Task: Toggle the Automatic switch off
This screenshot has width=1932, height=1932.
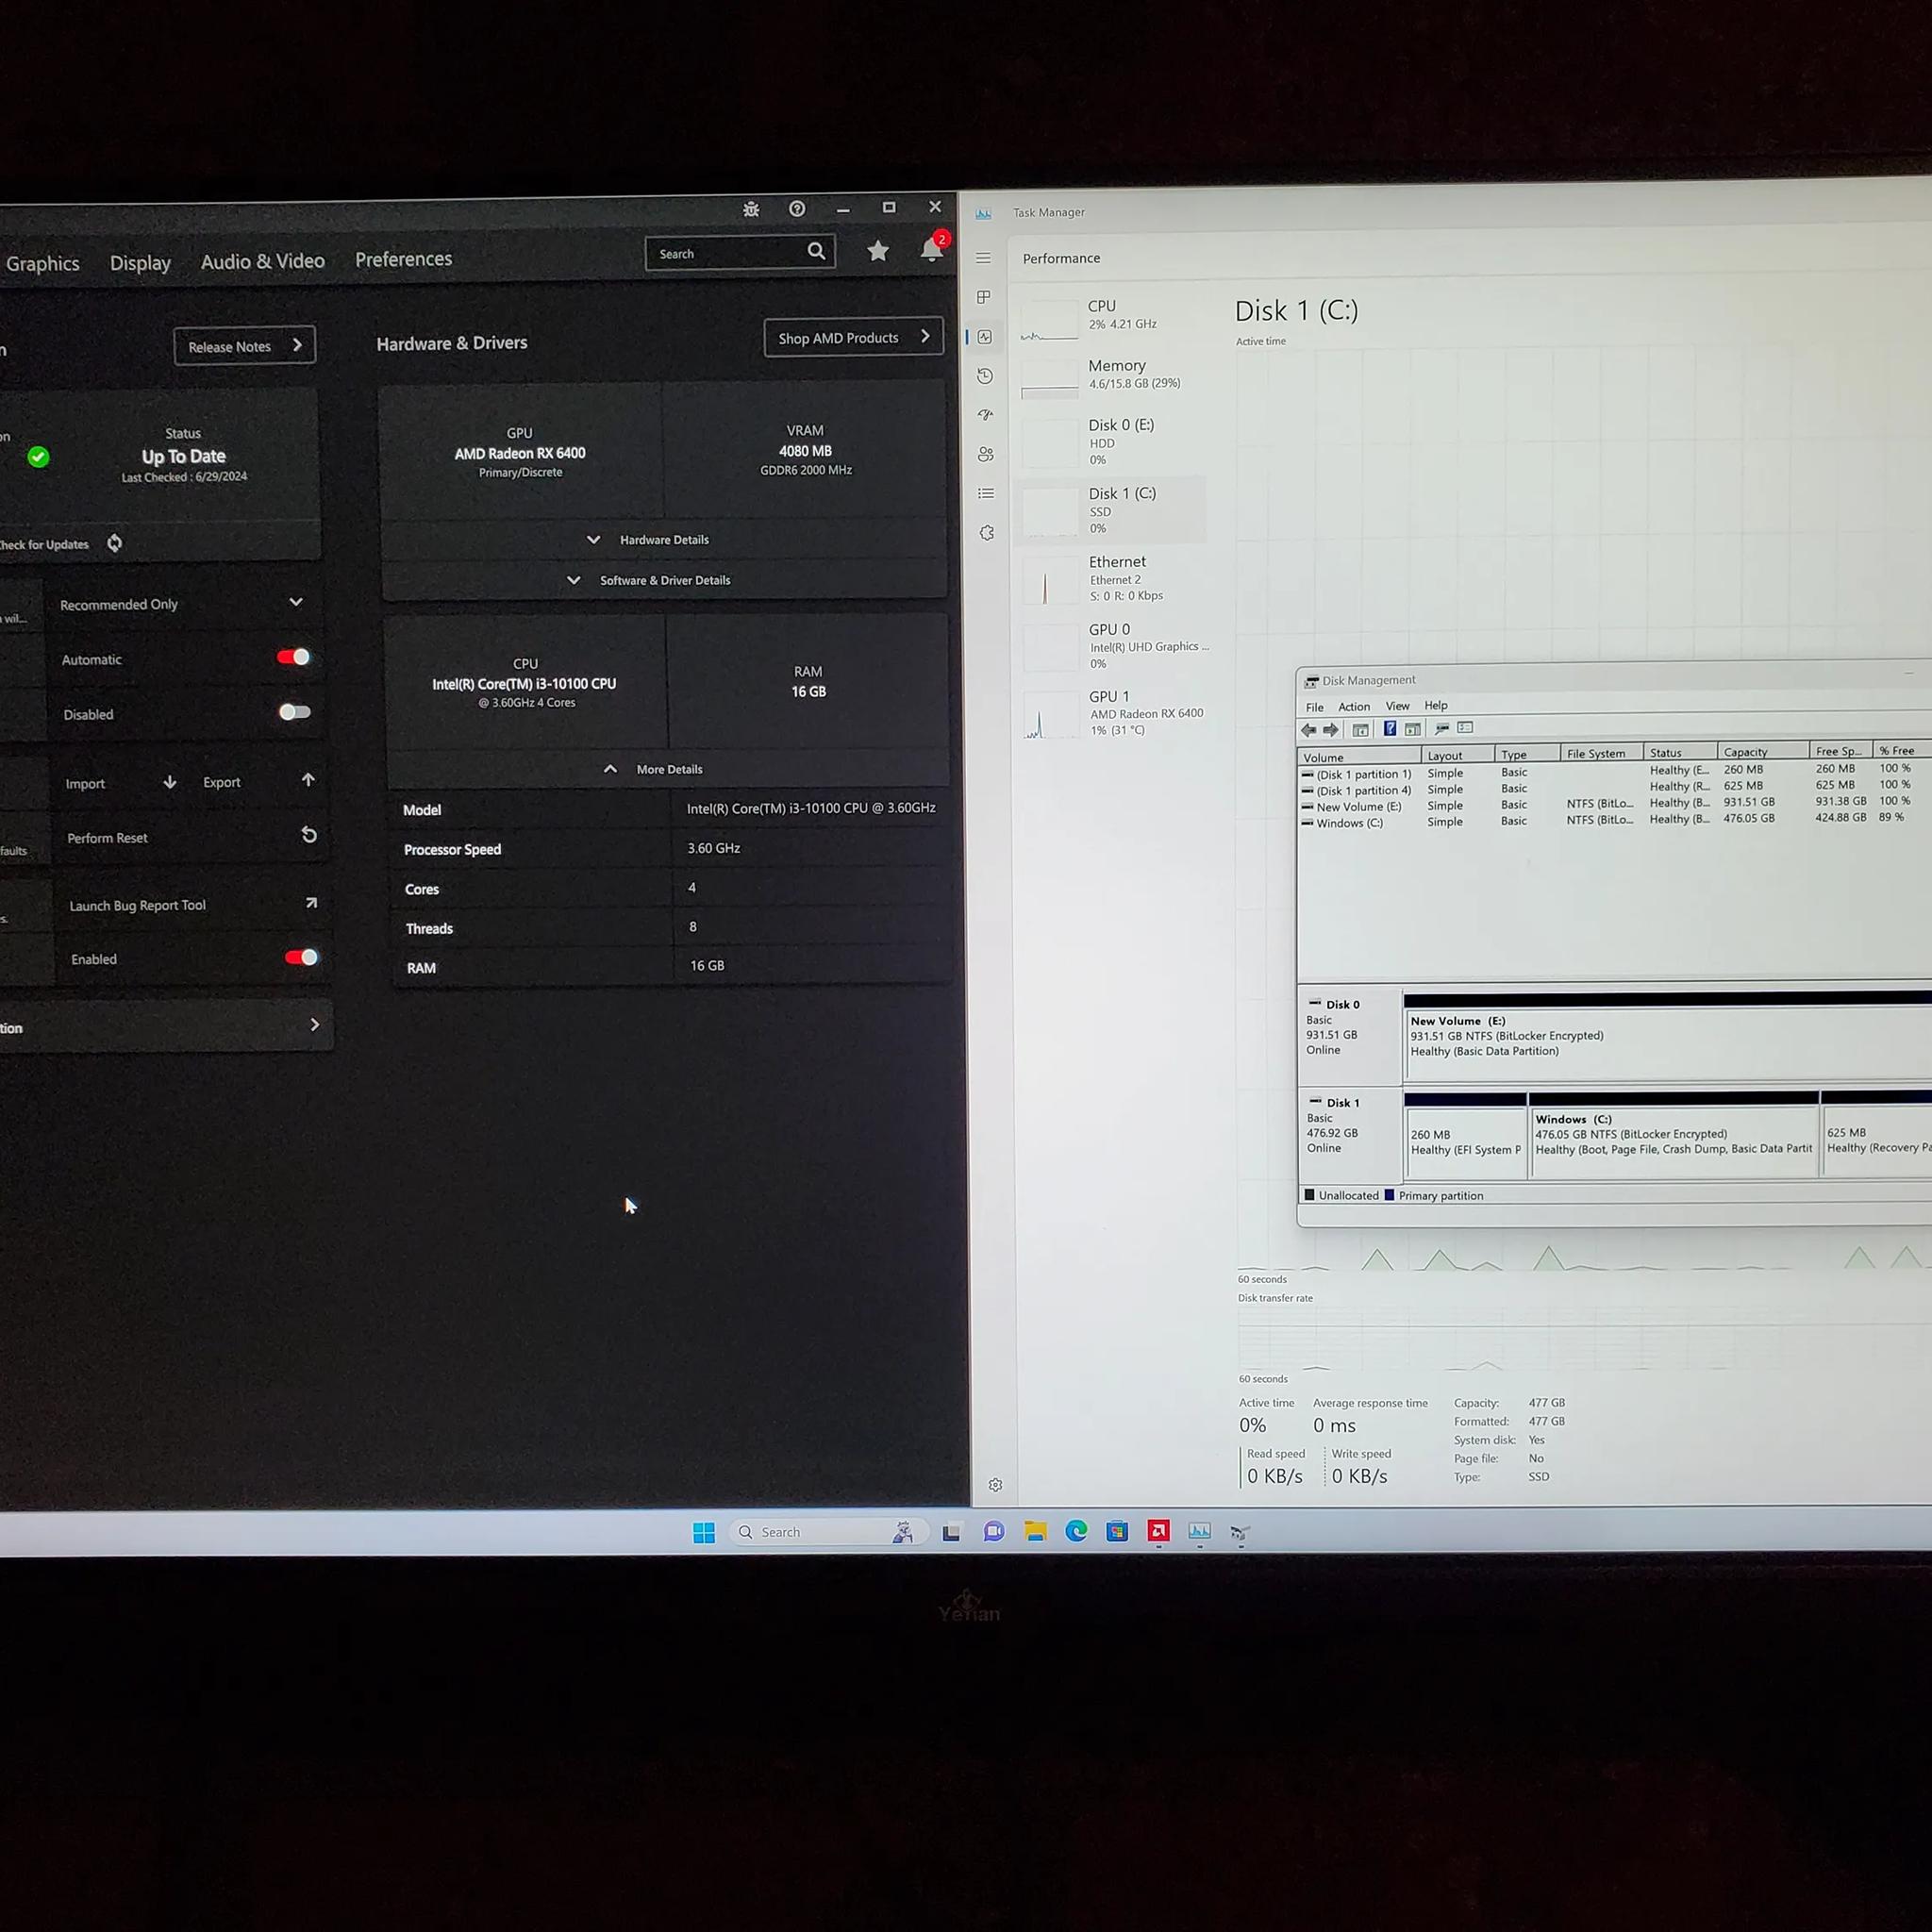Action: [x=294, y=657]
